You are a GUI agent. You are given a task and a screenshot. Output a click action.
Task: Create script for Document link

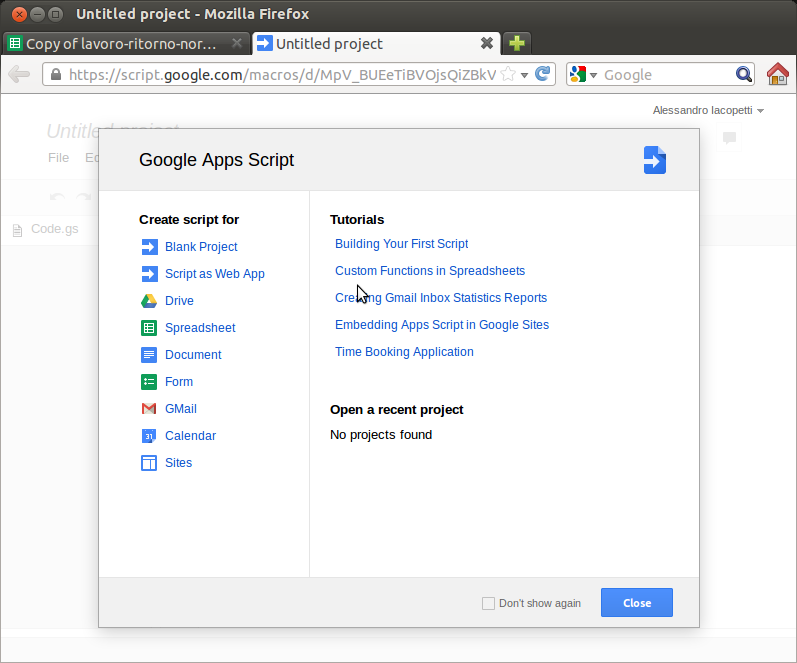point(193,354)
